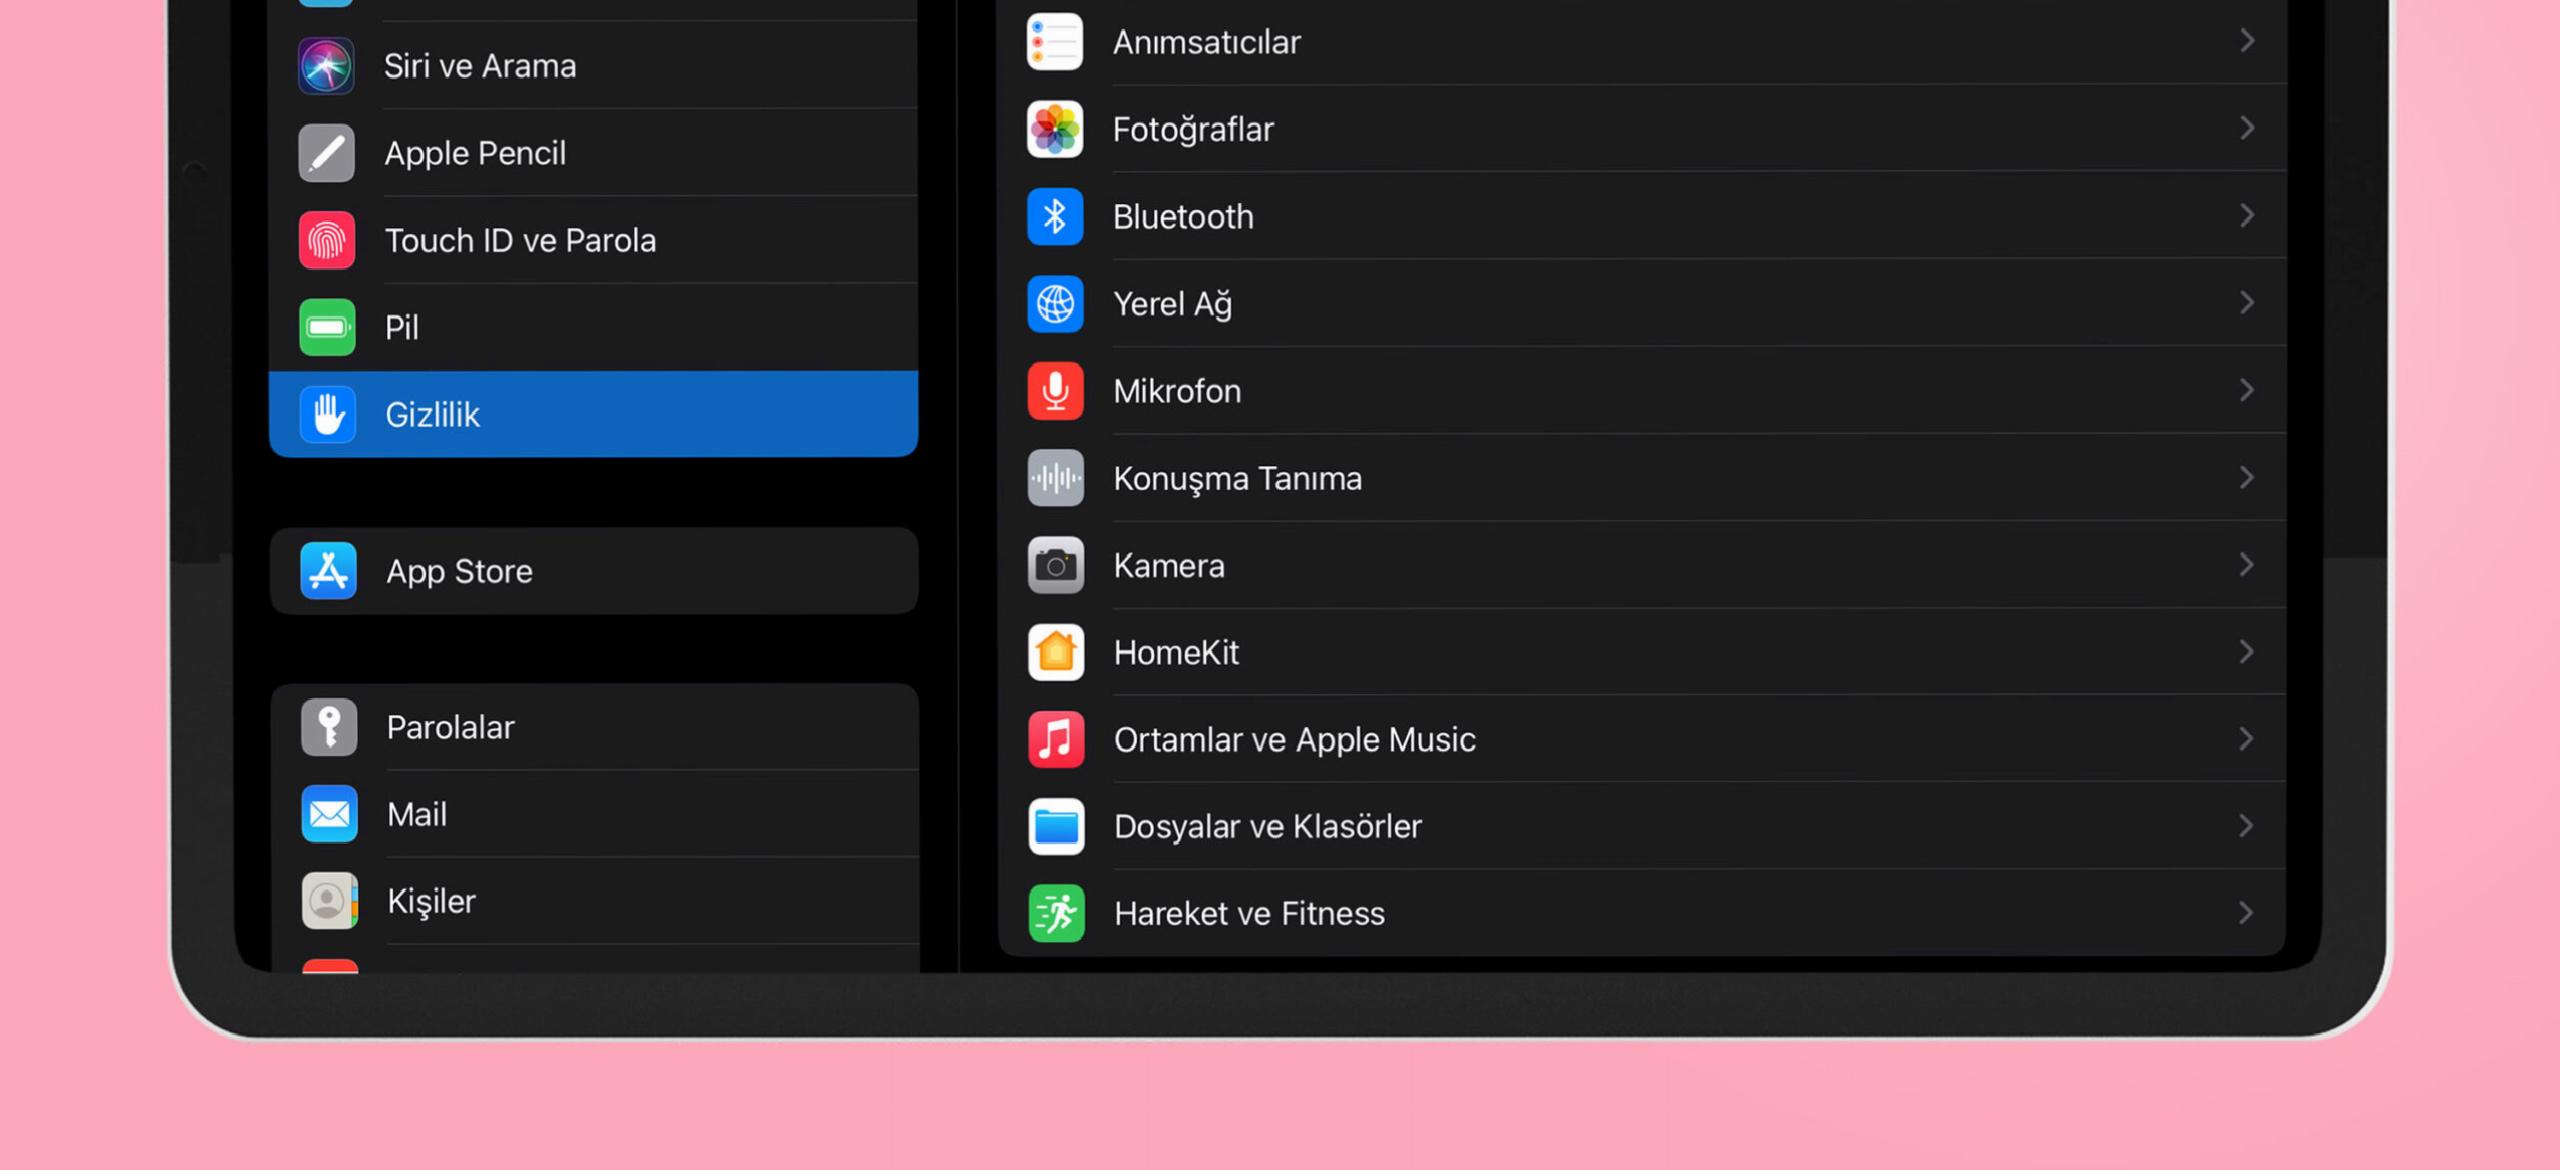2560x1170 pixels.
Task: Tap the green Pil battery icon
Action: (x=326, y=327)
